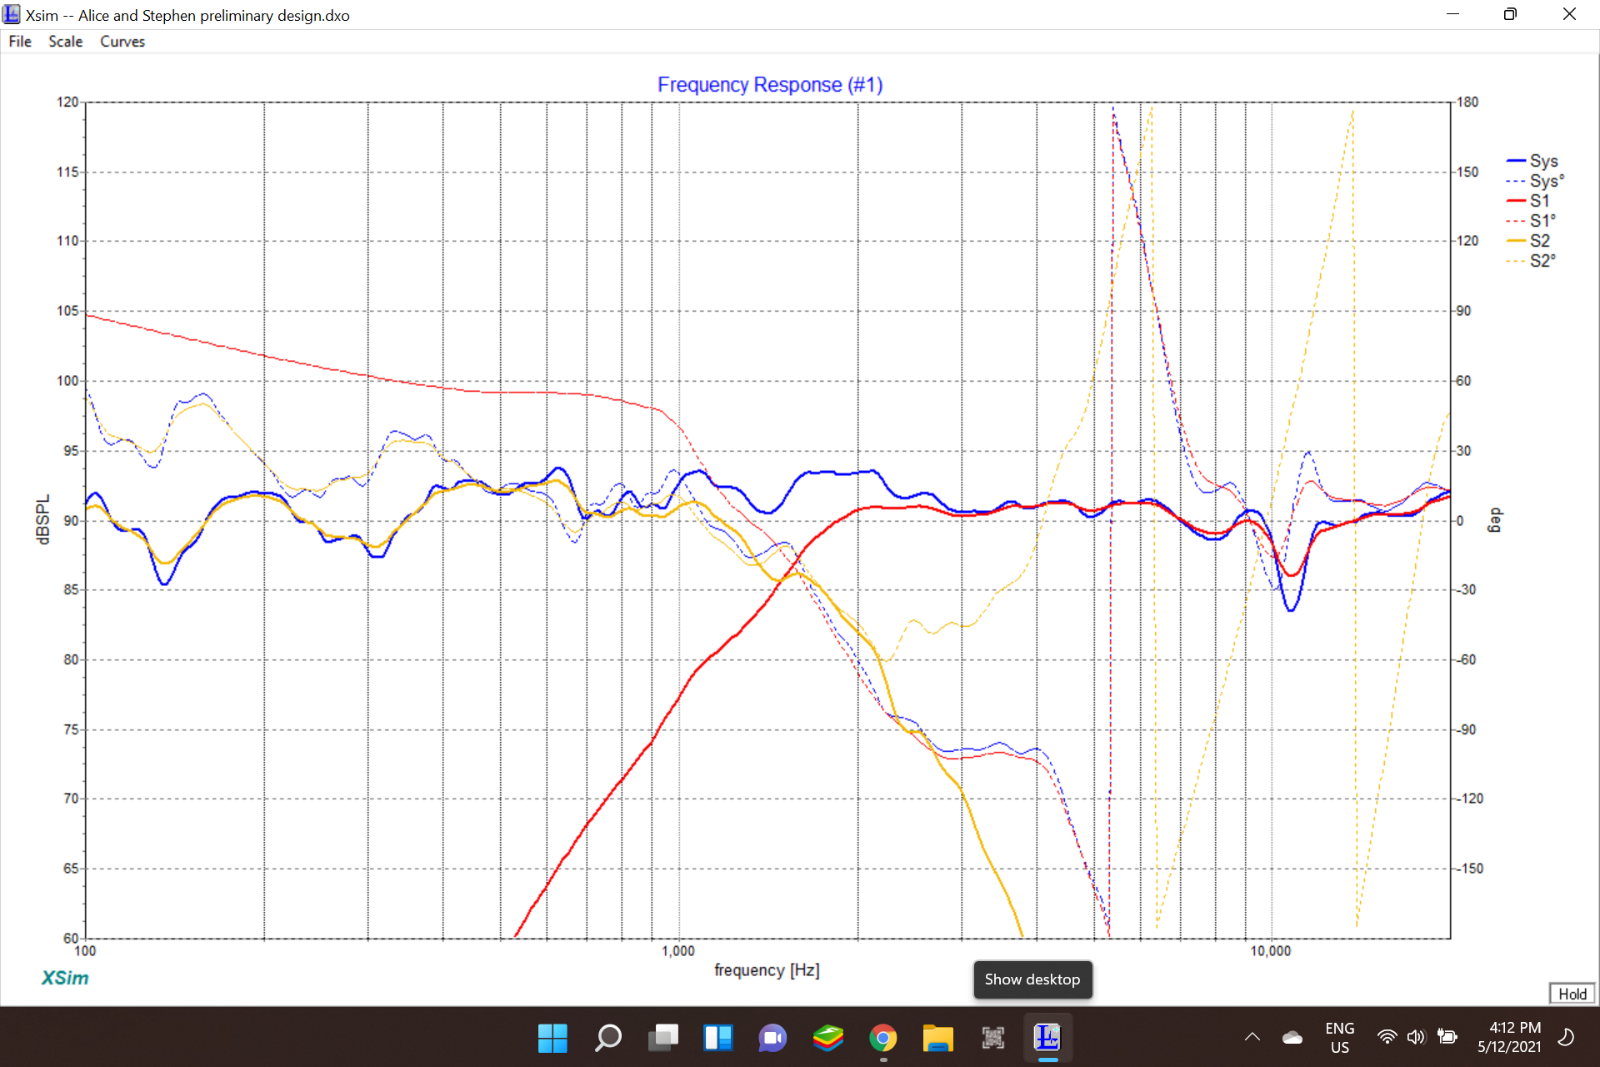Click the Hold button
The width and height of the screenshot is (1600, 1067).
[x=1572, y=993]
